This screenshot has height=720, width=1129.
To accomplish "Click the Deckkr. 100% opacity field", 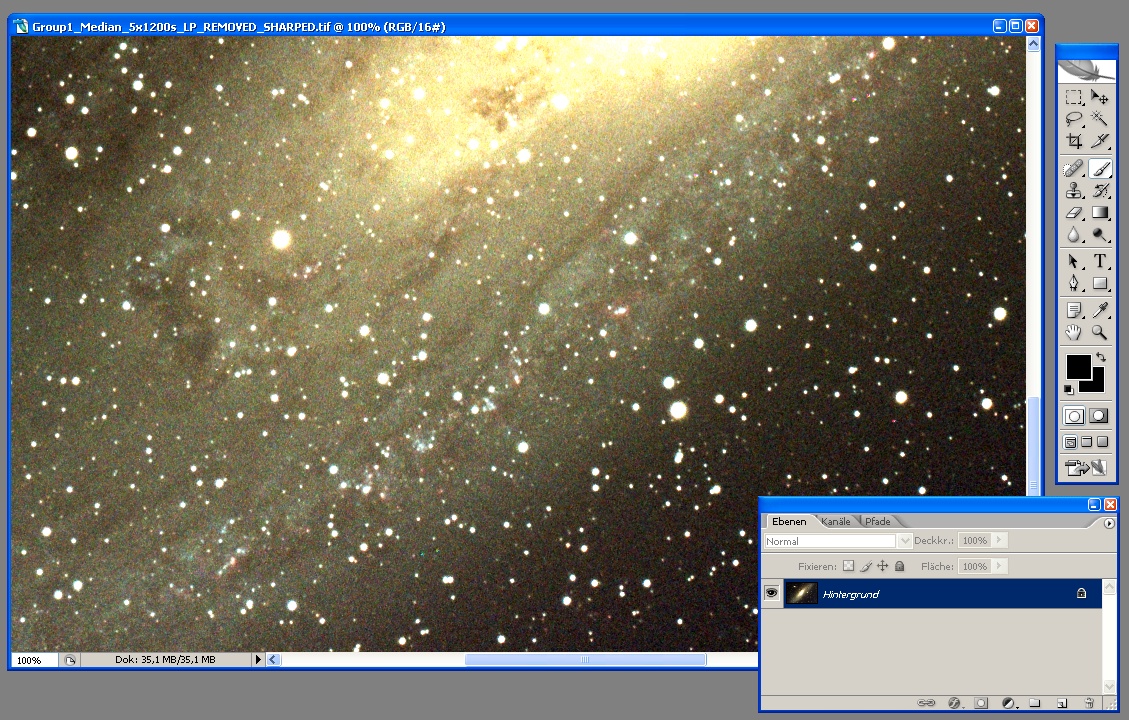I will (x=975, y=540).
